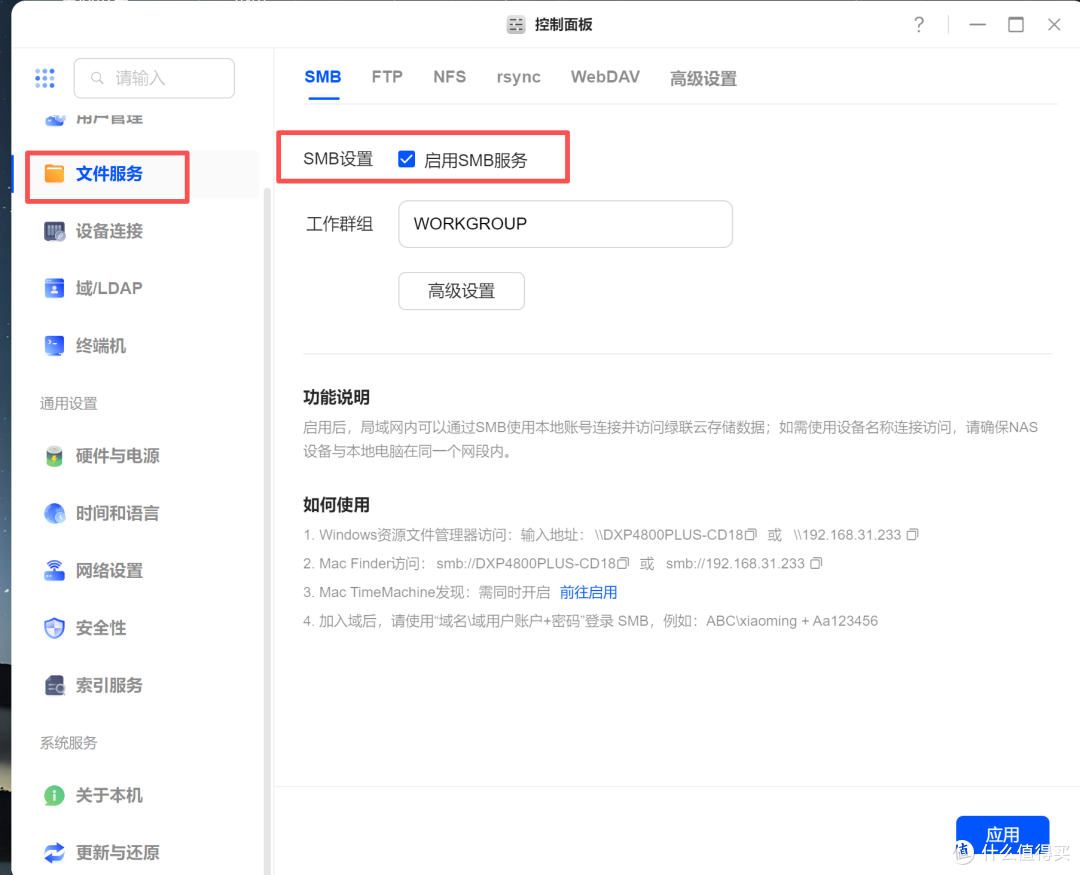The image size is (1080, 875).
Task: Click the 域/LDAP sidebar icon
Action: 54,288
